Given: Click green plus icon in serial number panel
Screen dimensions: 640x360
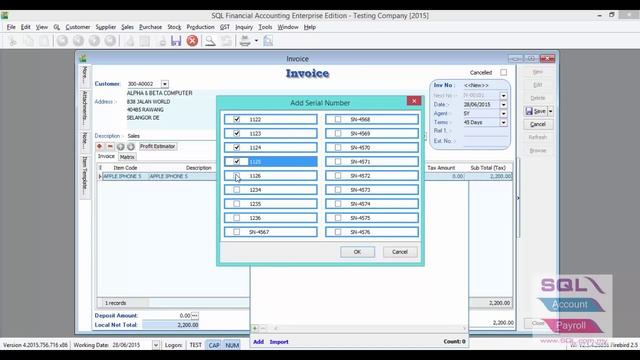Looking at the screenshot, I should pyautogui.click(x=255, y=328).
